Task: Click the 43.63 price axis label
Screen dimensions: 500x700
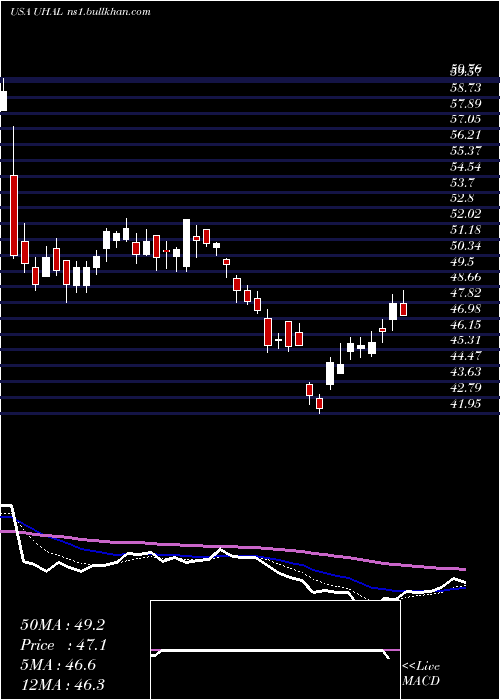Action: [x=466, y=371]
